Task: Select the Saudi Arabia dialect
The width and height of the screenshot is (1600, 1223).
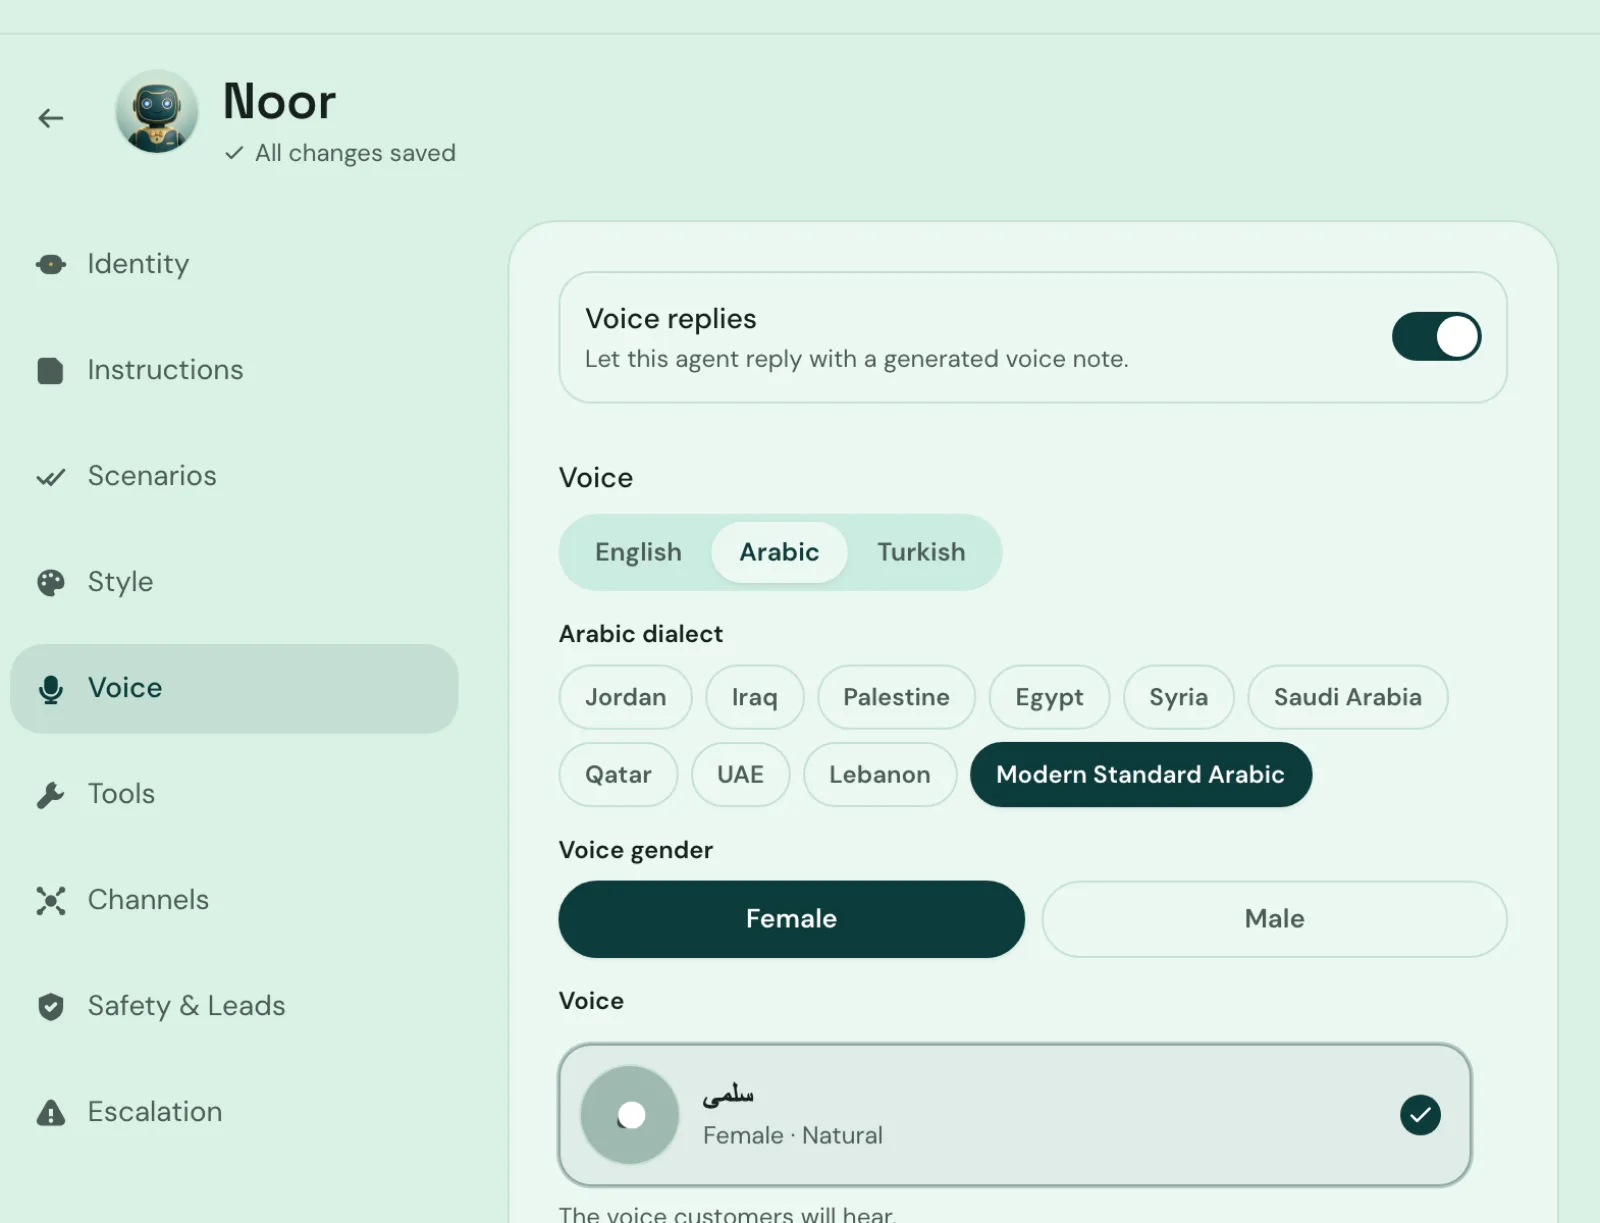Action: 1347,697
